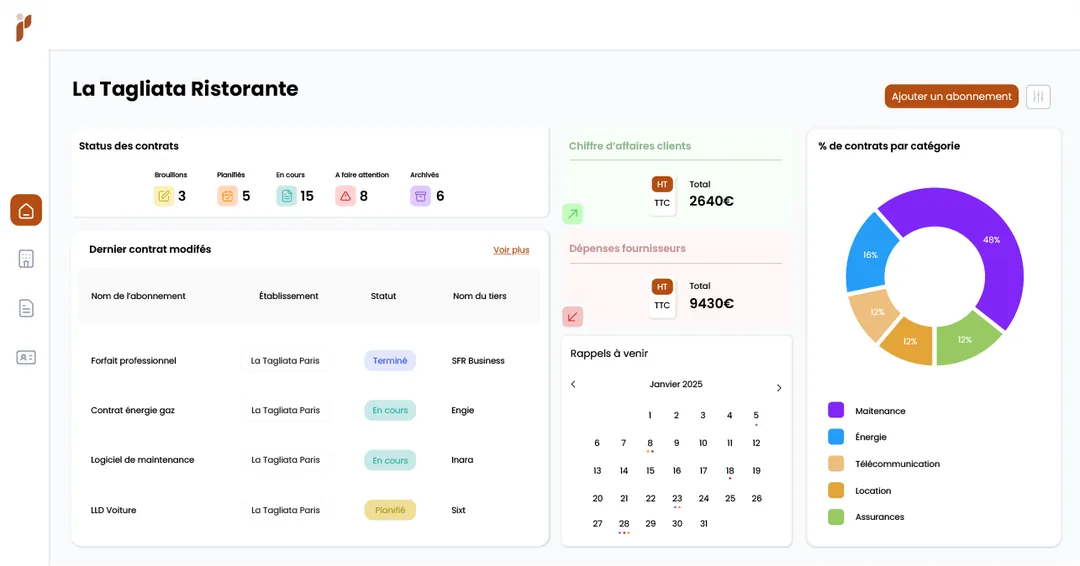Click Inara tiers name
The image size is (1080, 566).
point(462,460)
